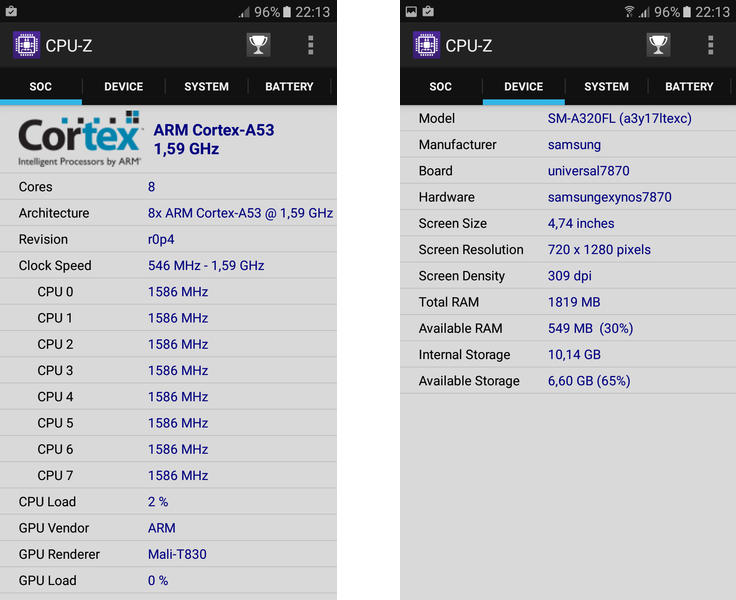Tap the GPU Vendor value 'ARM'
This screenshot has height=600, width=736.
(161, 528)
